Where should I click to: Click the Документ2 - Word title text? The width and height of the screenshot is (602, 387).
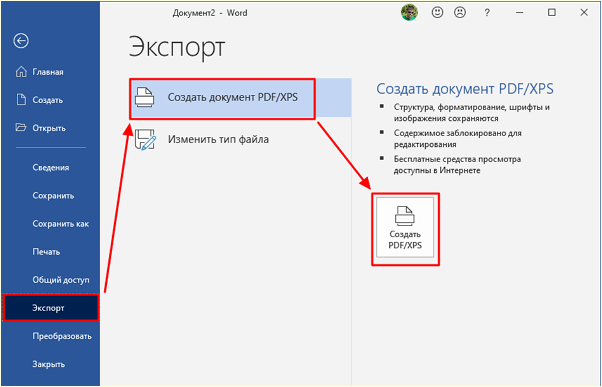[x=210, y=13]
